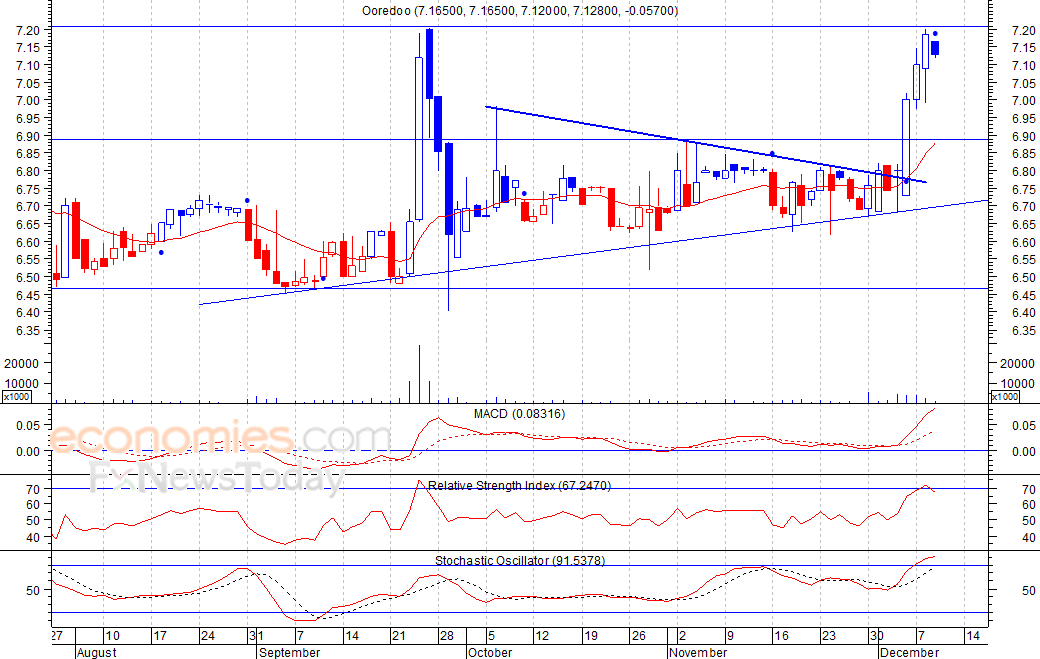The width and height of the screenshot is (1040, 659).
Task: Select date label 19 in October
Action: (590, 635)
